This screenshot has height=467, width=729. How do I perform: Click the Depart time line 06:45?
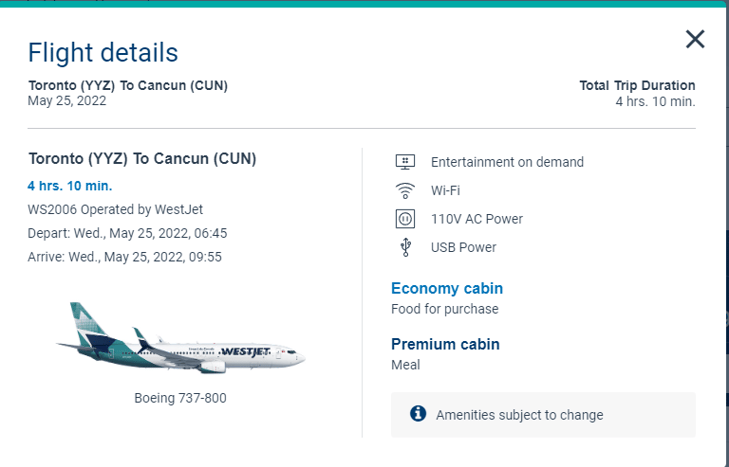tap(127, 233)
